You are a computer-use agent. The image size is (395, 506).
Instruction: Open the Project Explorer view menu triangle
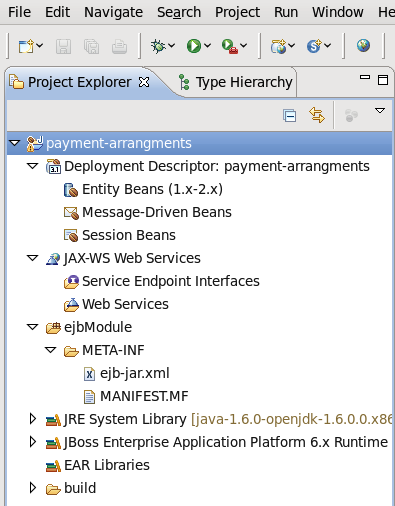point(380,110)
